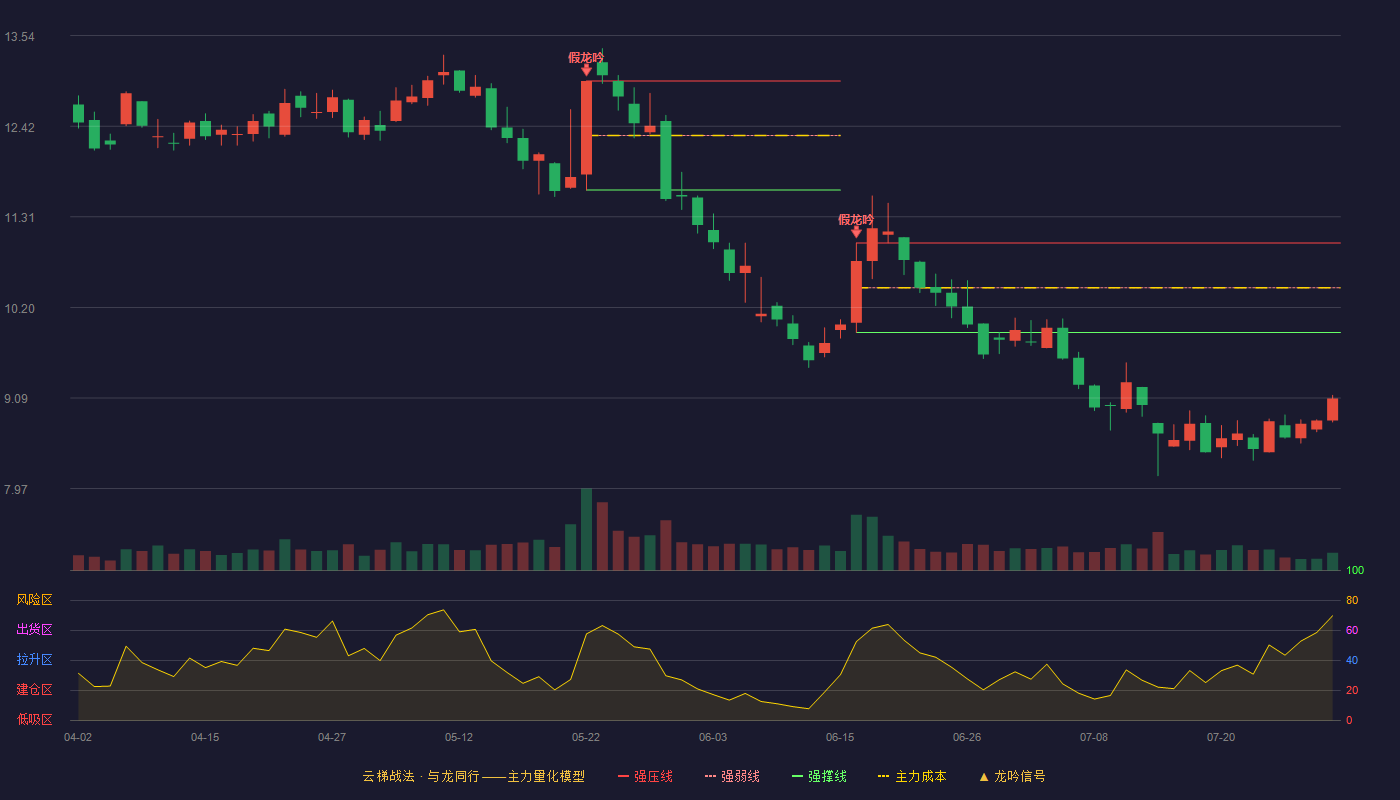Click the 06-26 date label
The width and height of the screenshot is (1400, 800).
(x=967, y=737)
